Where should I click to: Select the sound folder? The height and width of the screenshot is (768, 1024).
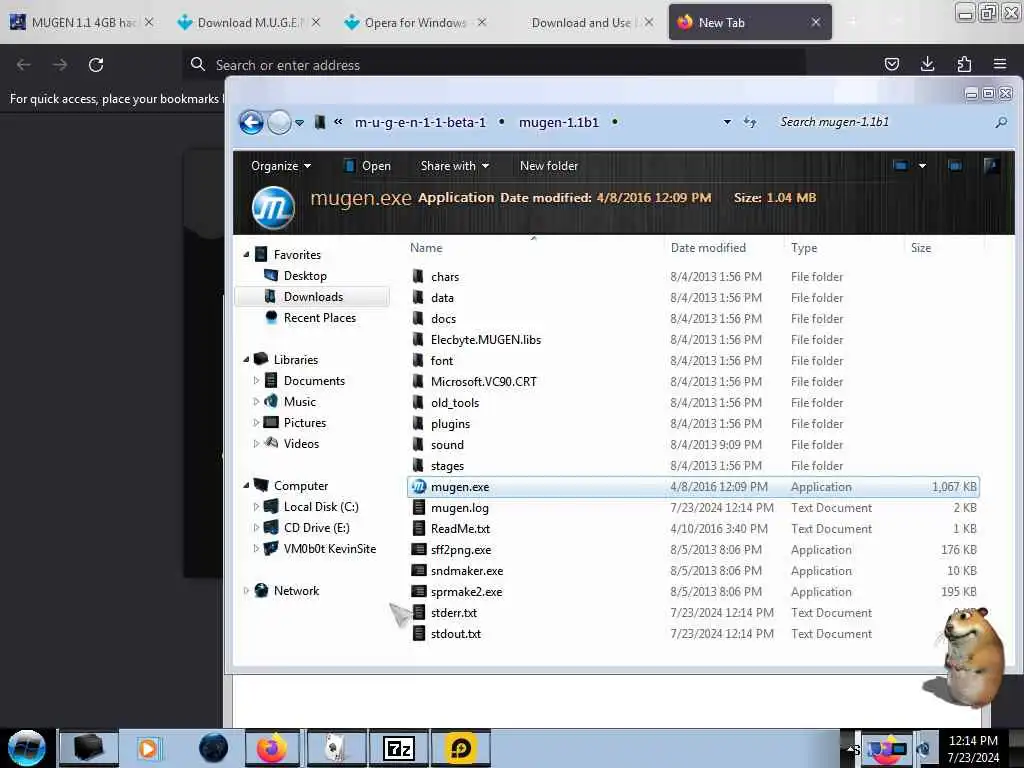click(x=447, y=444)
